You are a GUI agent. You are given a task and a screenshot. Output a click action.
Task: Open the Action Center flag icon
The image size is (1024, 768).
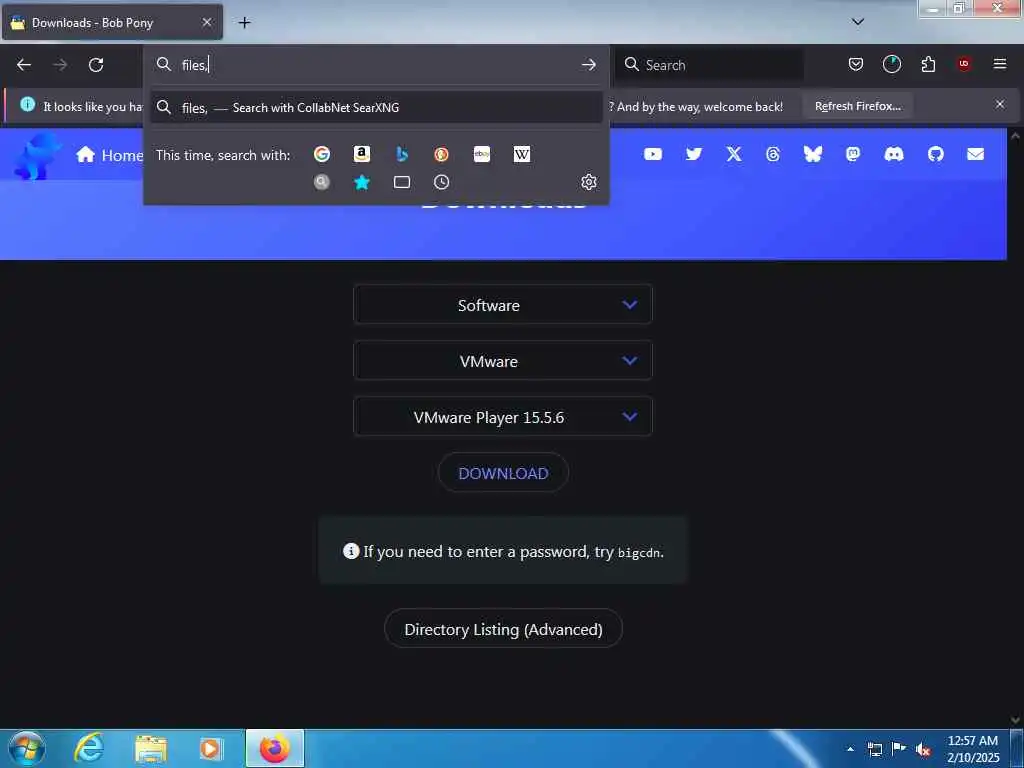tap(899, 749)
